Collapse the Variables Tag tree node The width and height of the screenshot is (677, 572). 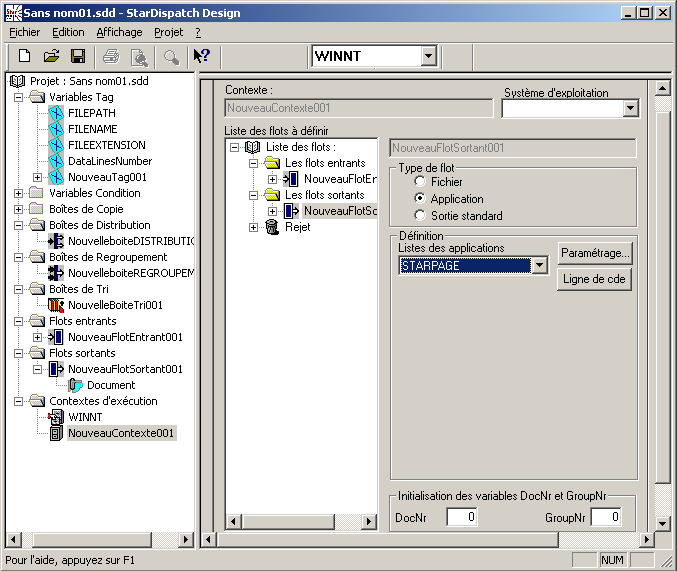pyautogui.click(x=19, y=97)
